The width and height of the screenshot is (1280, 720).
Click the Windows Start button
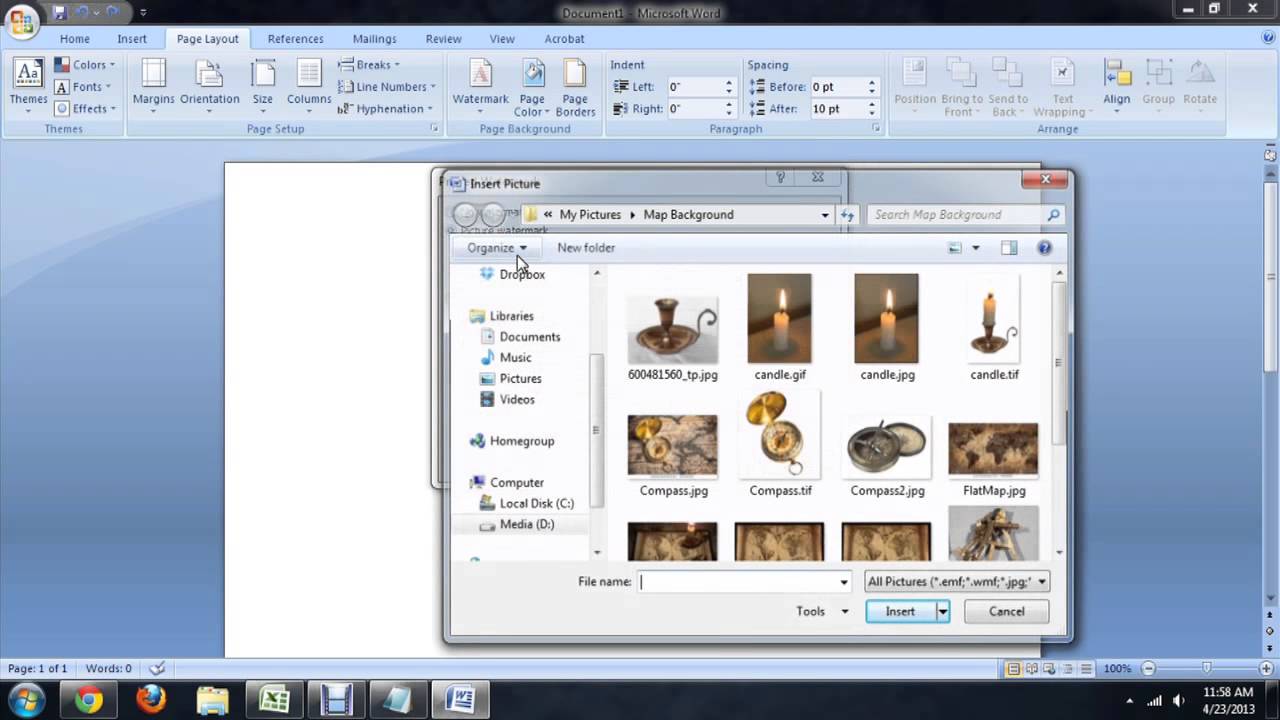[27, 700]
